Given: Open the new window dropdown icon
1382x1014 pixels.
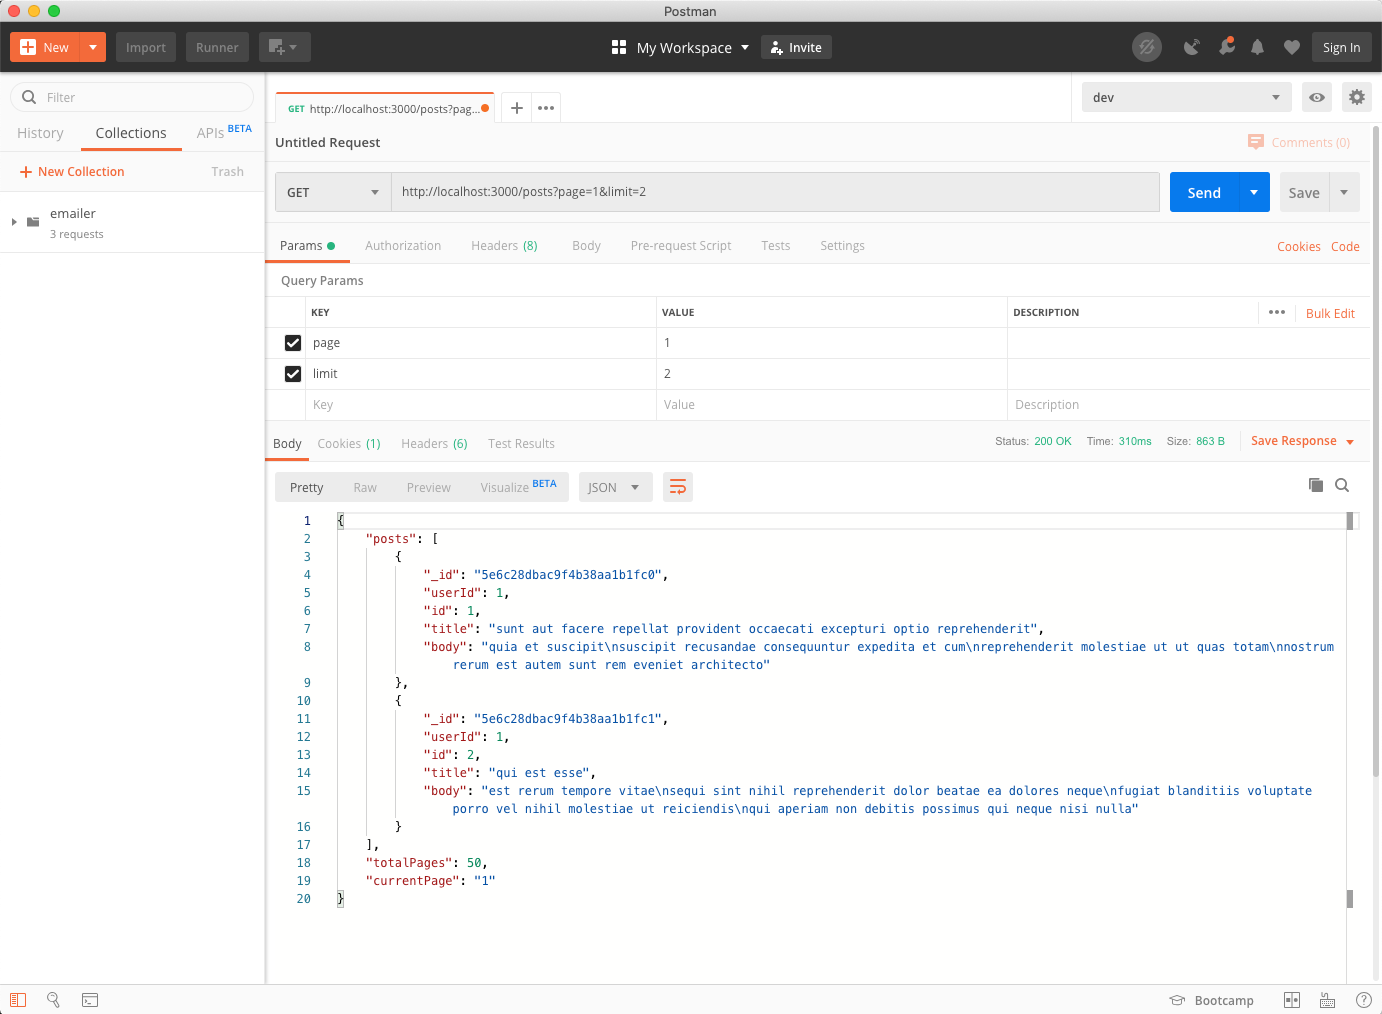Looking at the screenshot, I should 284,47.
